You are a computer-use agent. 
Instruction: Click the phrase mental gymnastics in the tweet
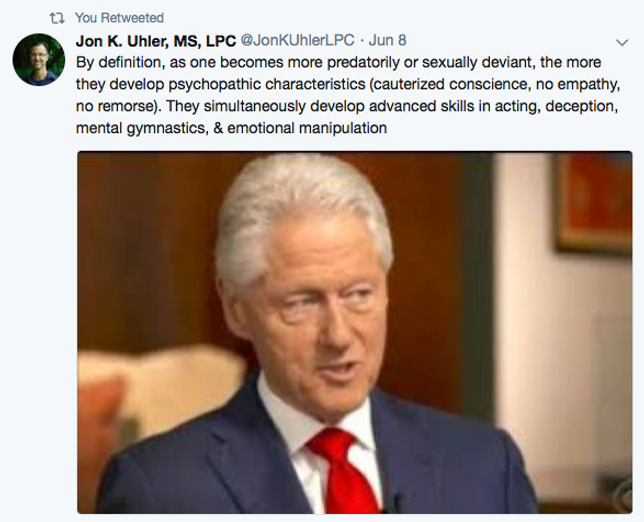[140, 129]
